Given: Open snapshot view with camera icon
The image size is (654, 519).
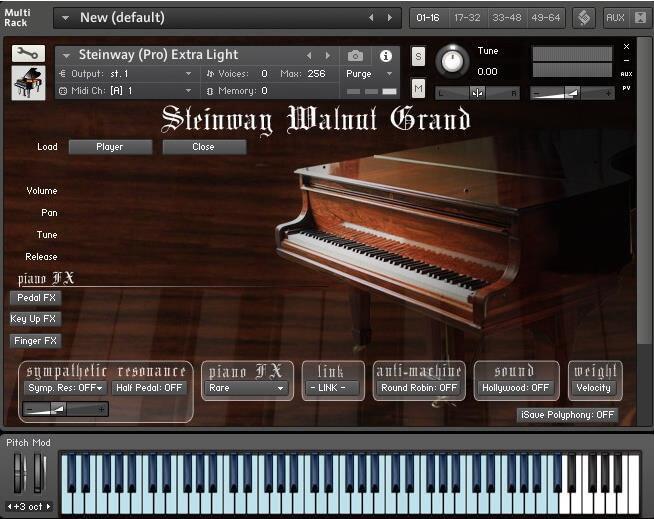Looking at the screenshot, I should point(355,55).
